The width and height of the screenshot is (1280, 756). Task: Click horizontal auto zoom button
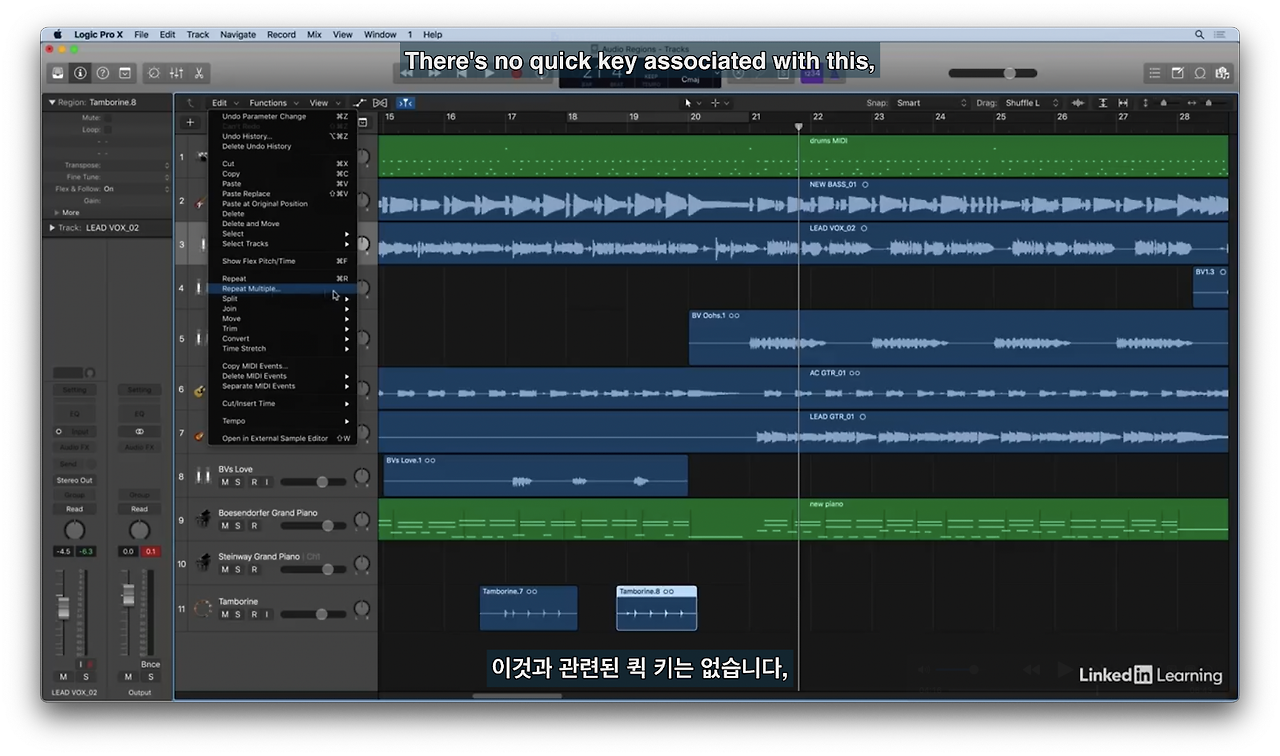pyautogui.click(x=1123, y=103)
